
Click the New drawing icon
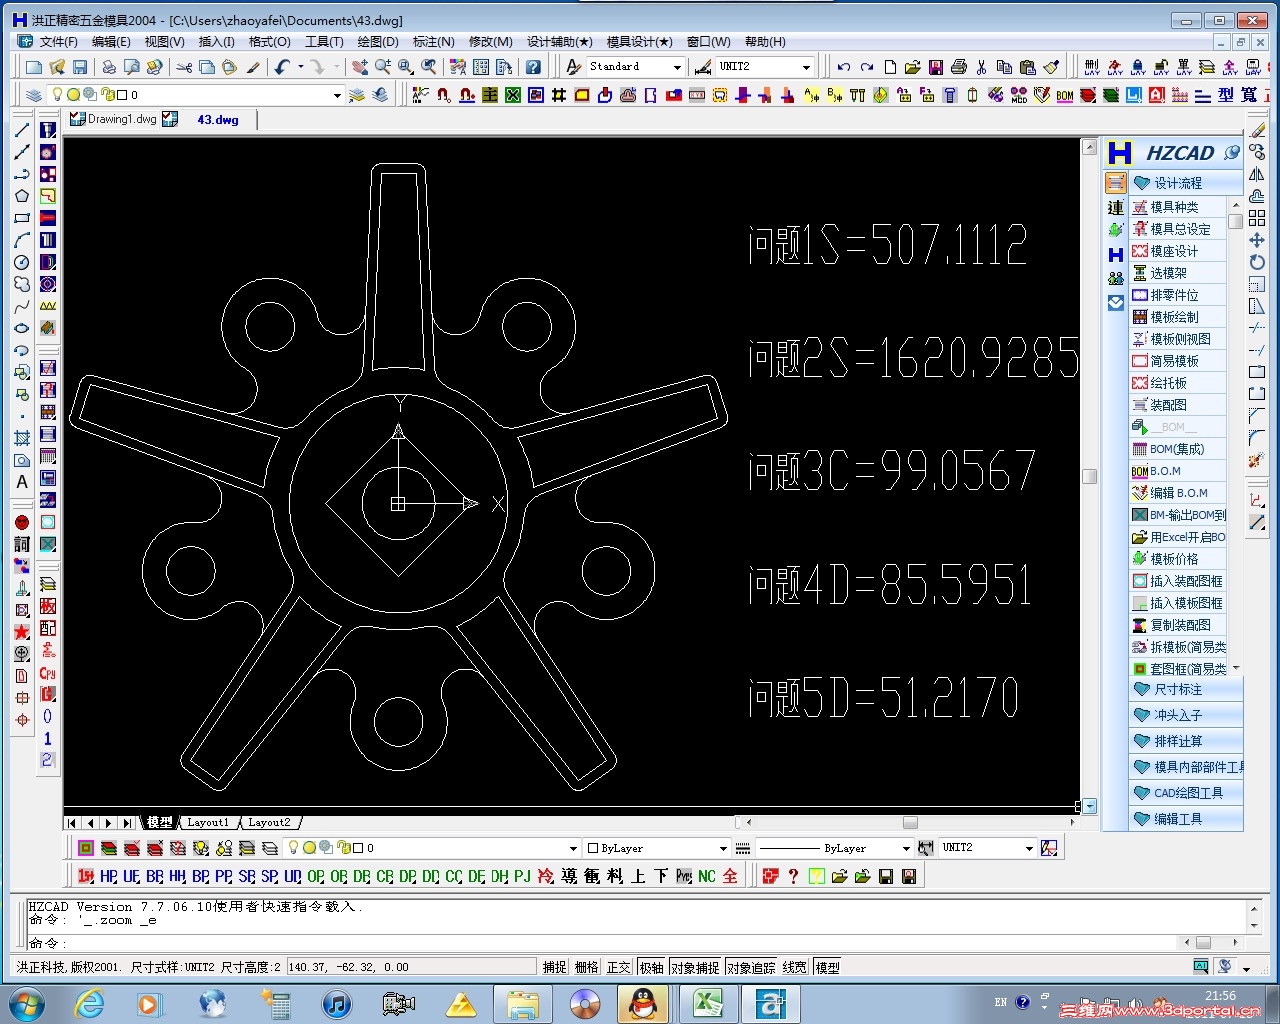pos(34,67)
